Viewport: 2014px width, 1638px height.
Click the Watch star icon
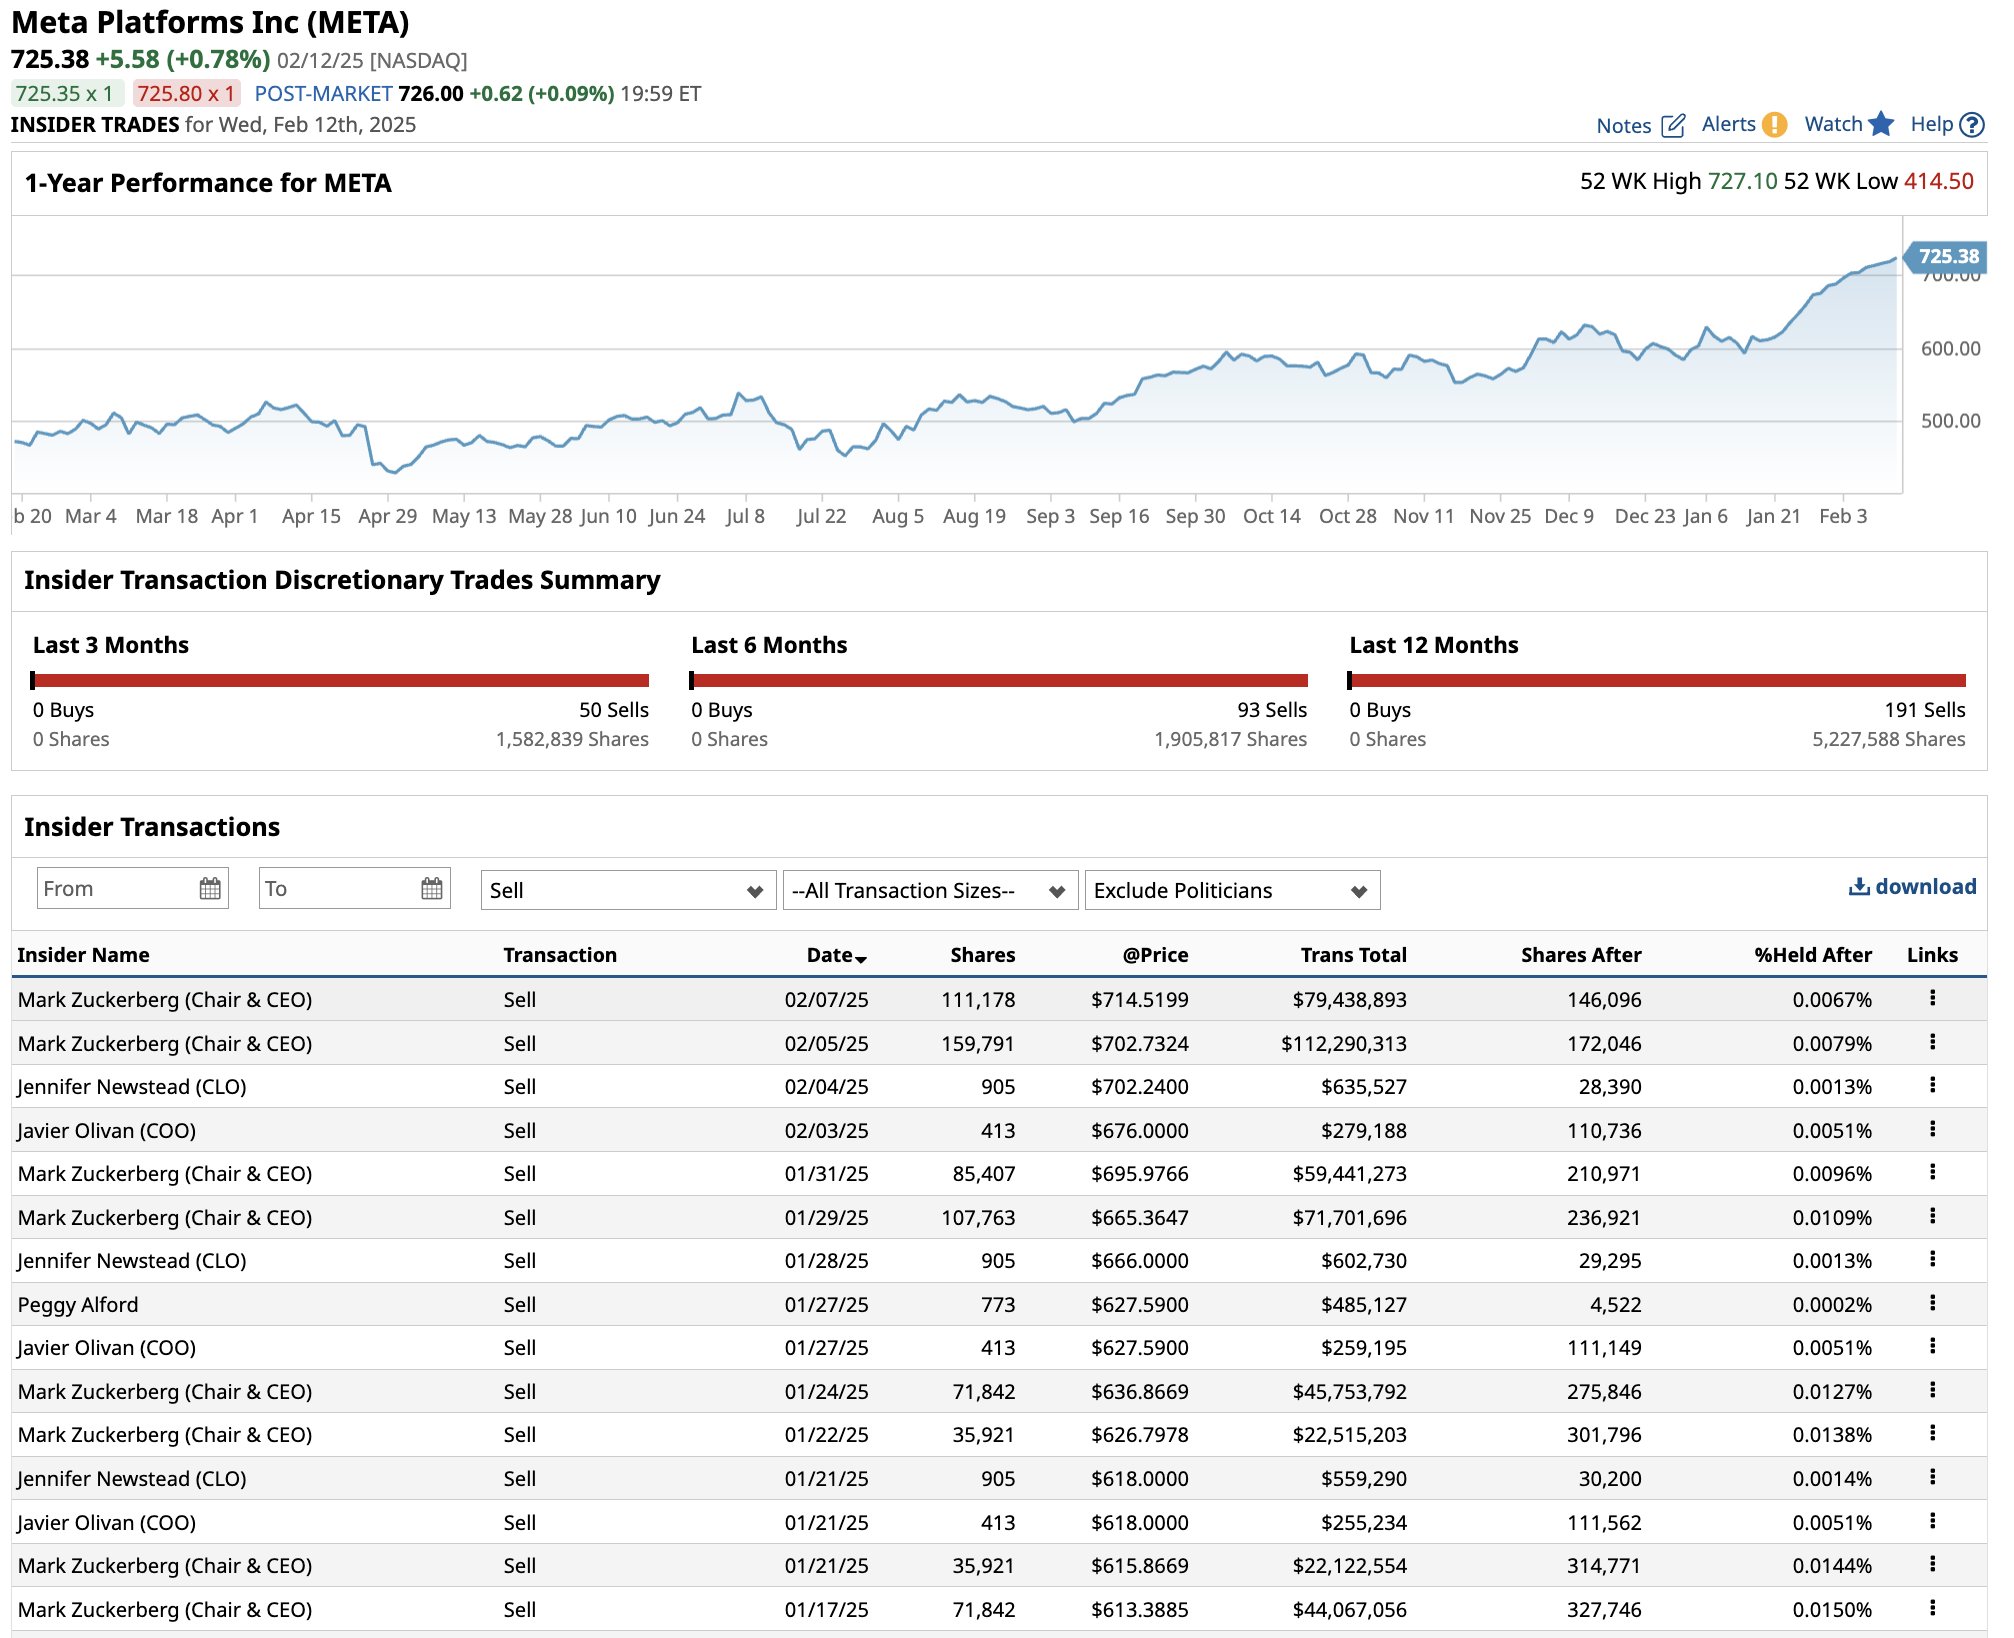[1881, 123]
